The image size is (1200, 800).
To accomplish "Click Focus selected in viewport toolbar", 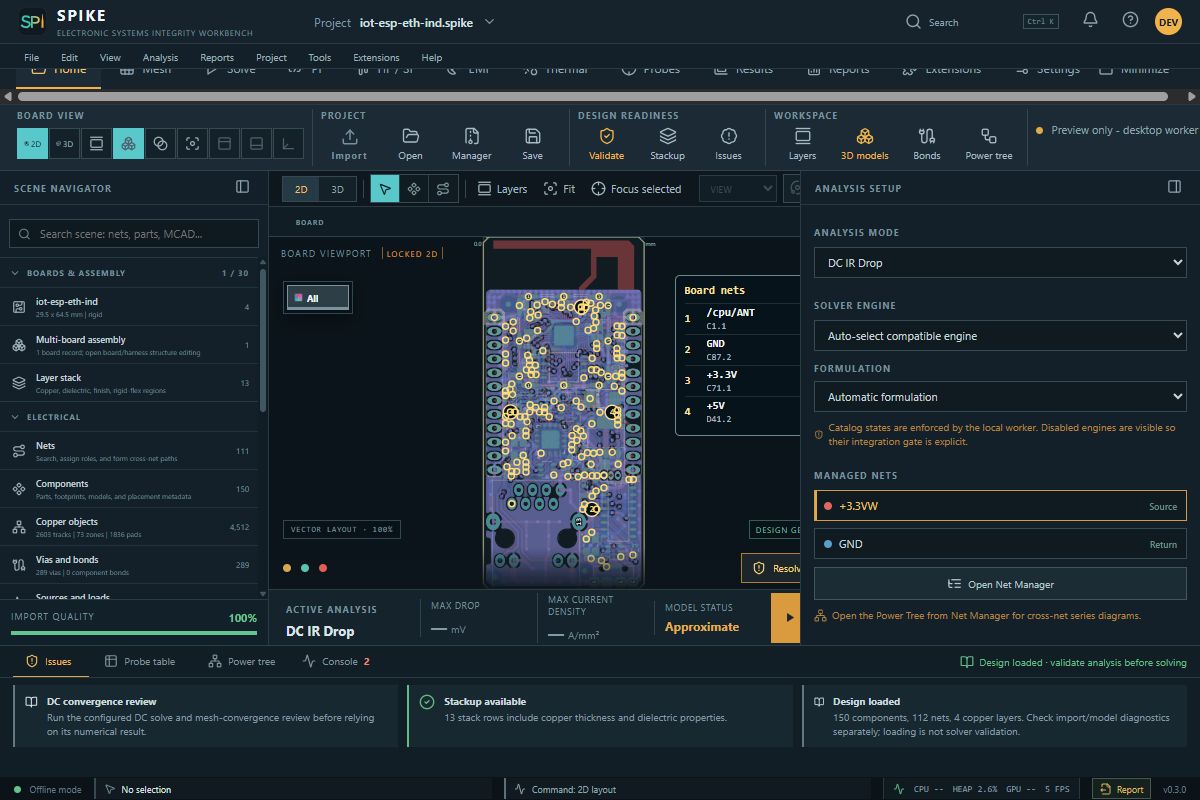I will click(636, 188).
